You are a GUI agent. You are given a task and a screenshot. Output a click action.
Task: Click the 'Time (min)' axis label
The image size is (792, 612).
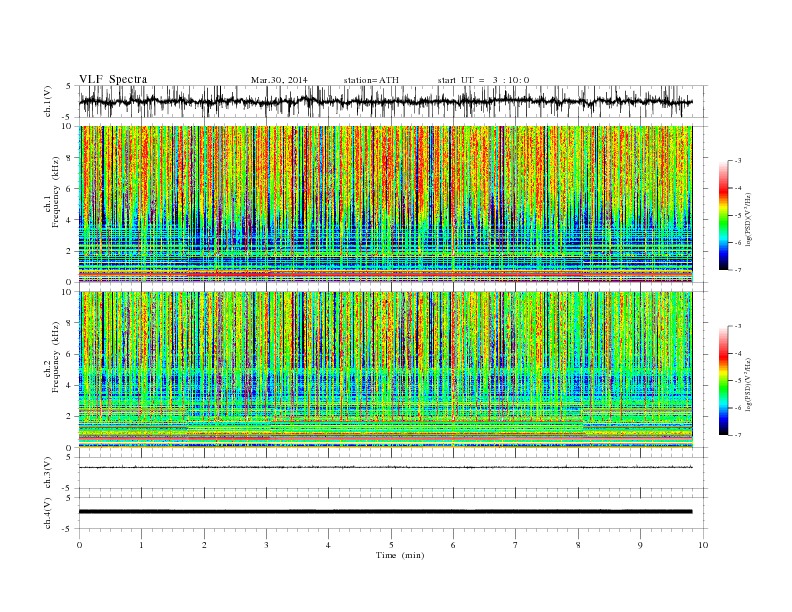coord(400,555)
